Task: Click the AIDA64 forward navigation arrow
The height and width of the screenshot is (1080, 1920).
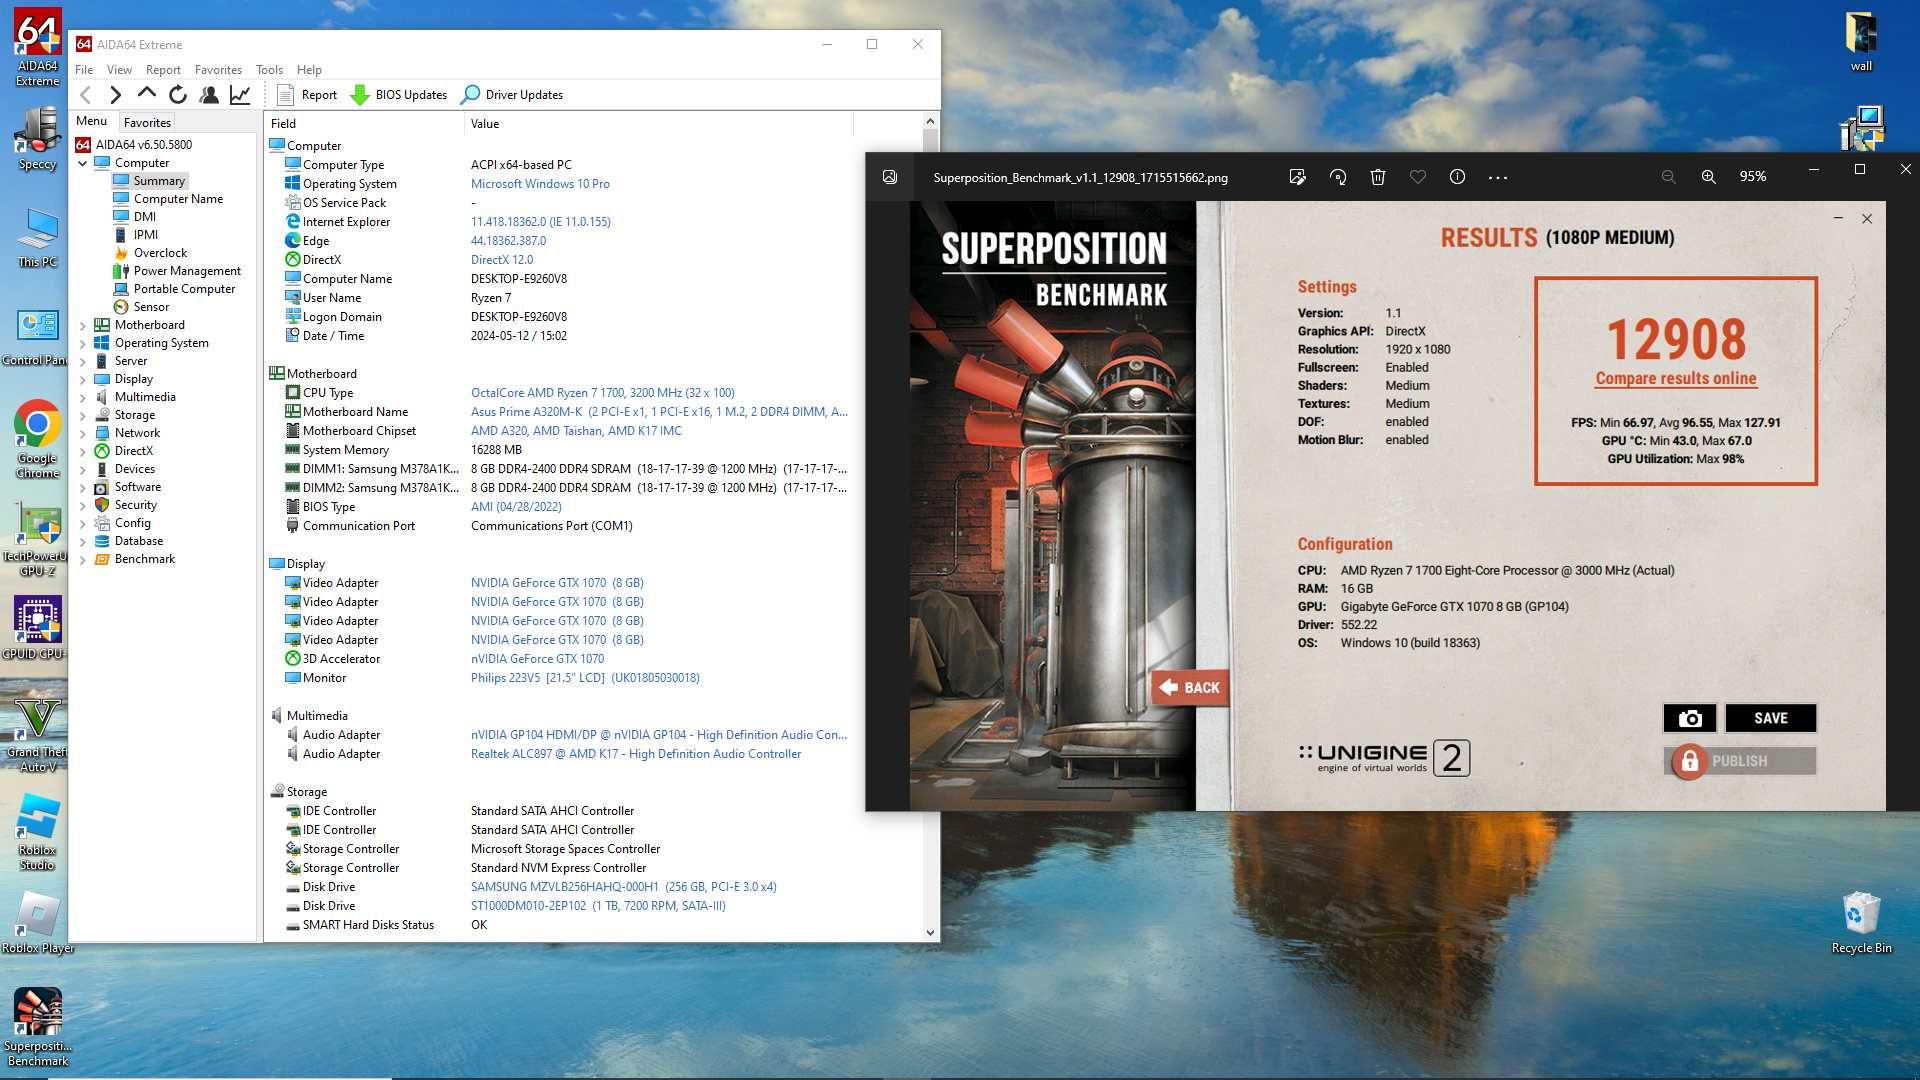Action: pos(116,95)
